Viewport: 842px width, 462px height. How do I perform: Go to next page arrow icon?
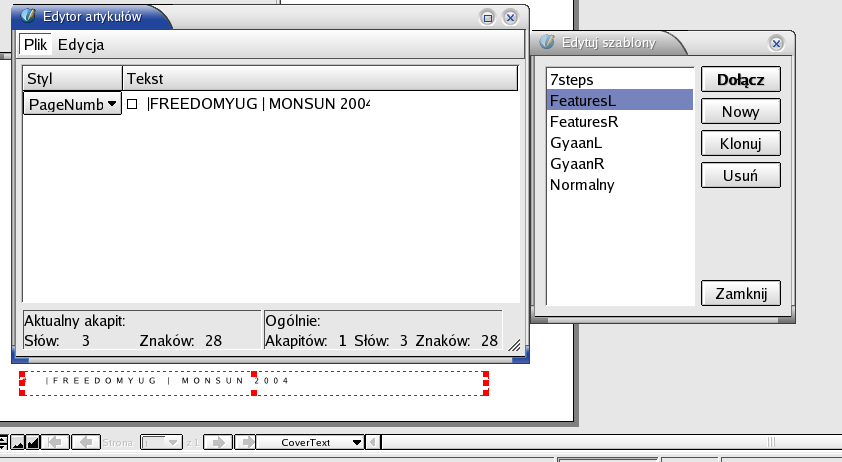click(x=219, y=442)
